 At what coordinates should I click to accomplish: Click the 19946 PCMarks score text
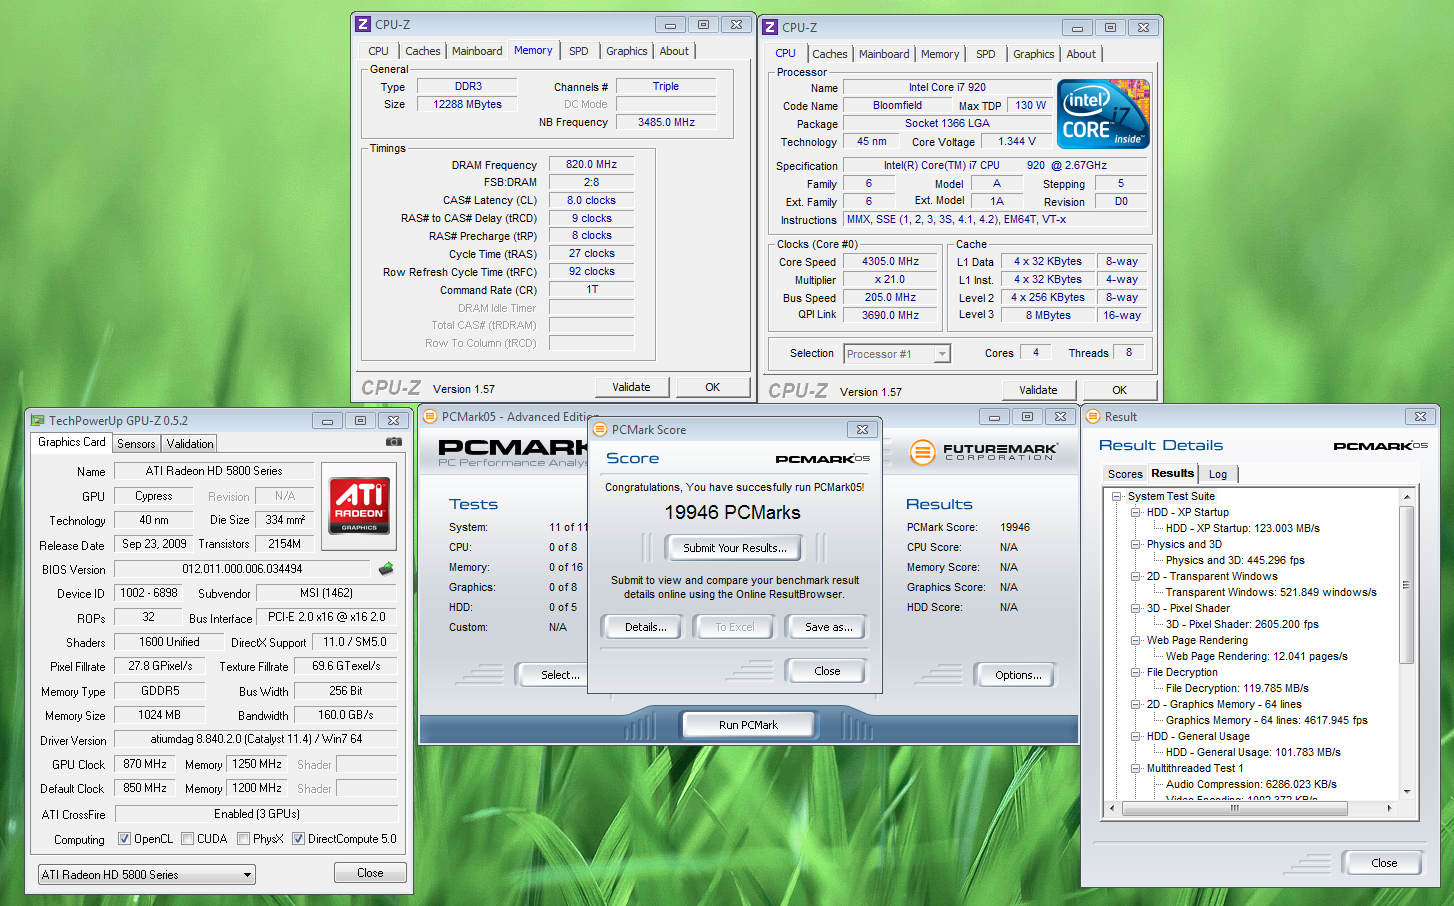[x=732, y=513]
